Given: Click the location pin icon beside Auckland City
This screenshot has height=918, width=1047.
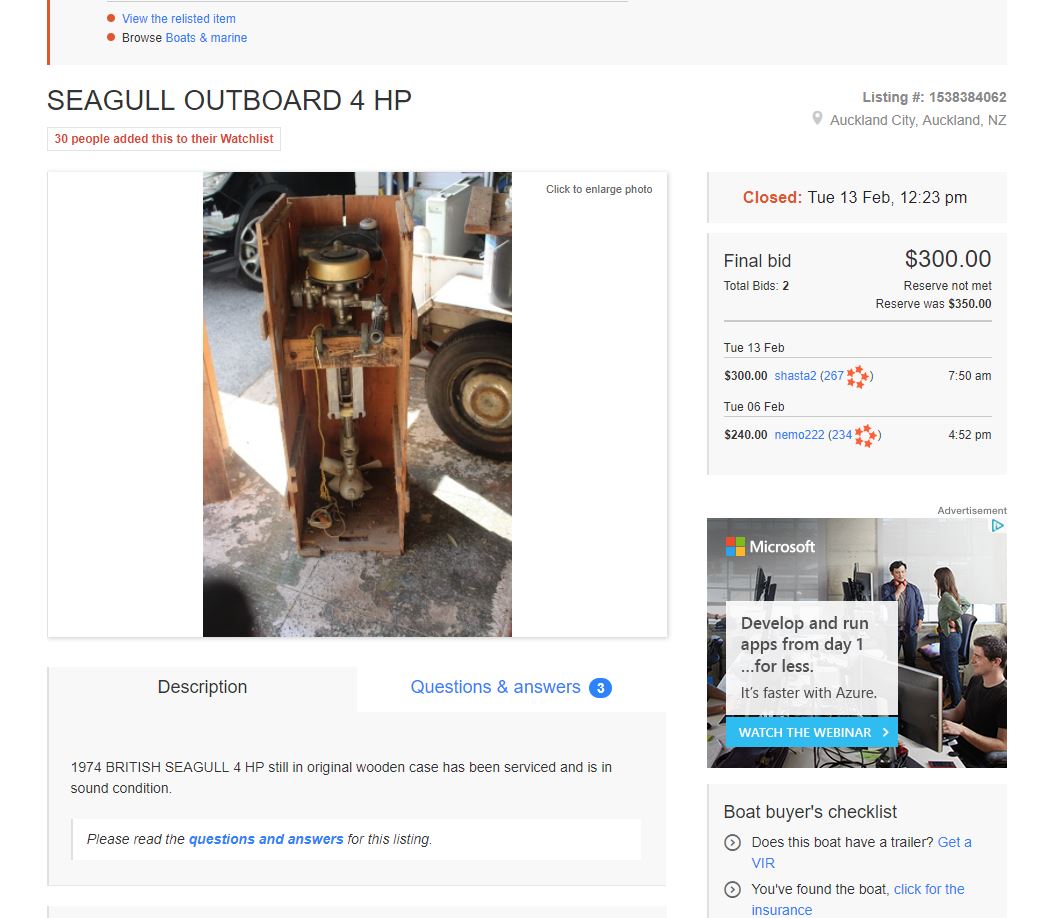Looking at the screenshot, I should point(817,119).
